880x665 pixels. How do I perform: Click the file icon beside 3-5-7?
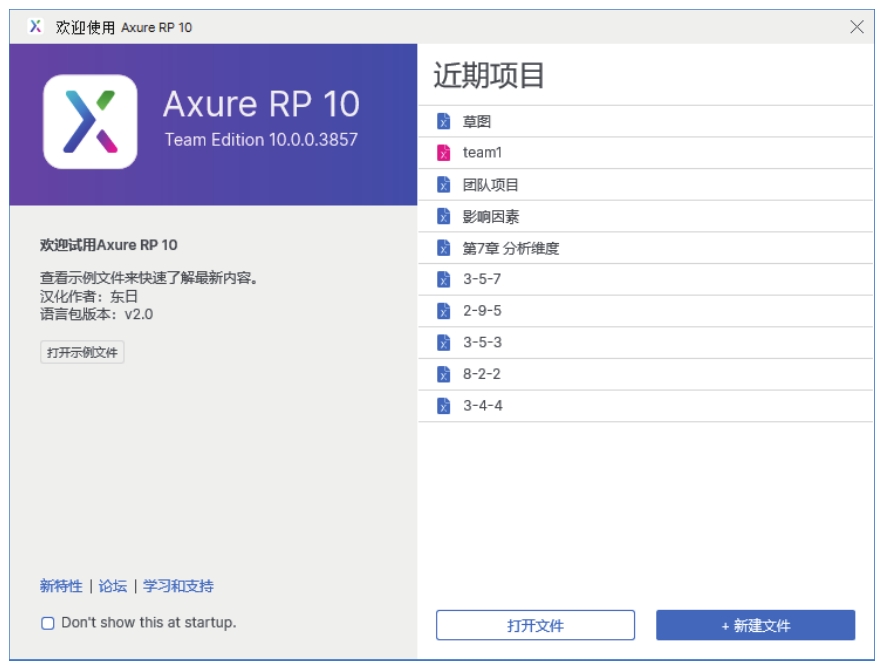pos(444,279)
